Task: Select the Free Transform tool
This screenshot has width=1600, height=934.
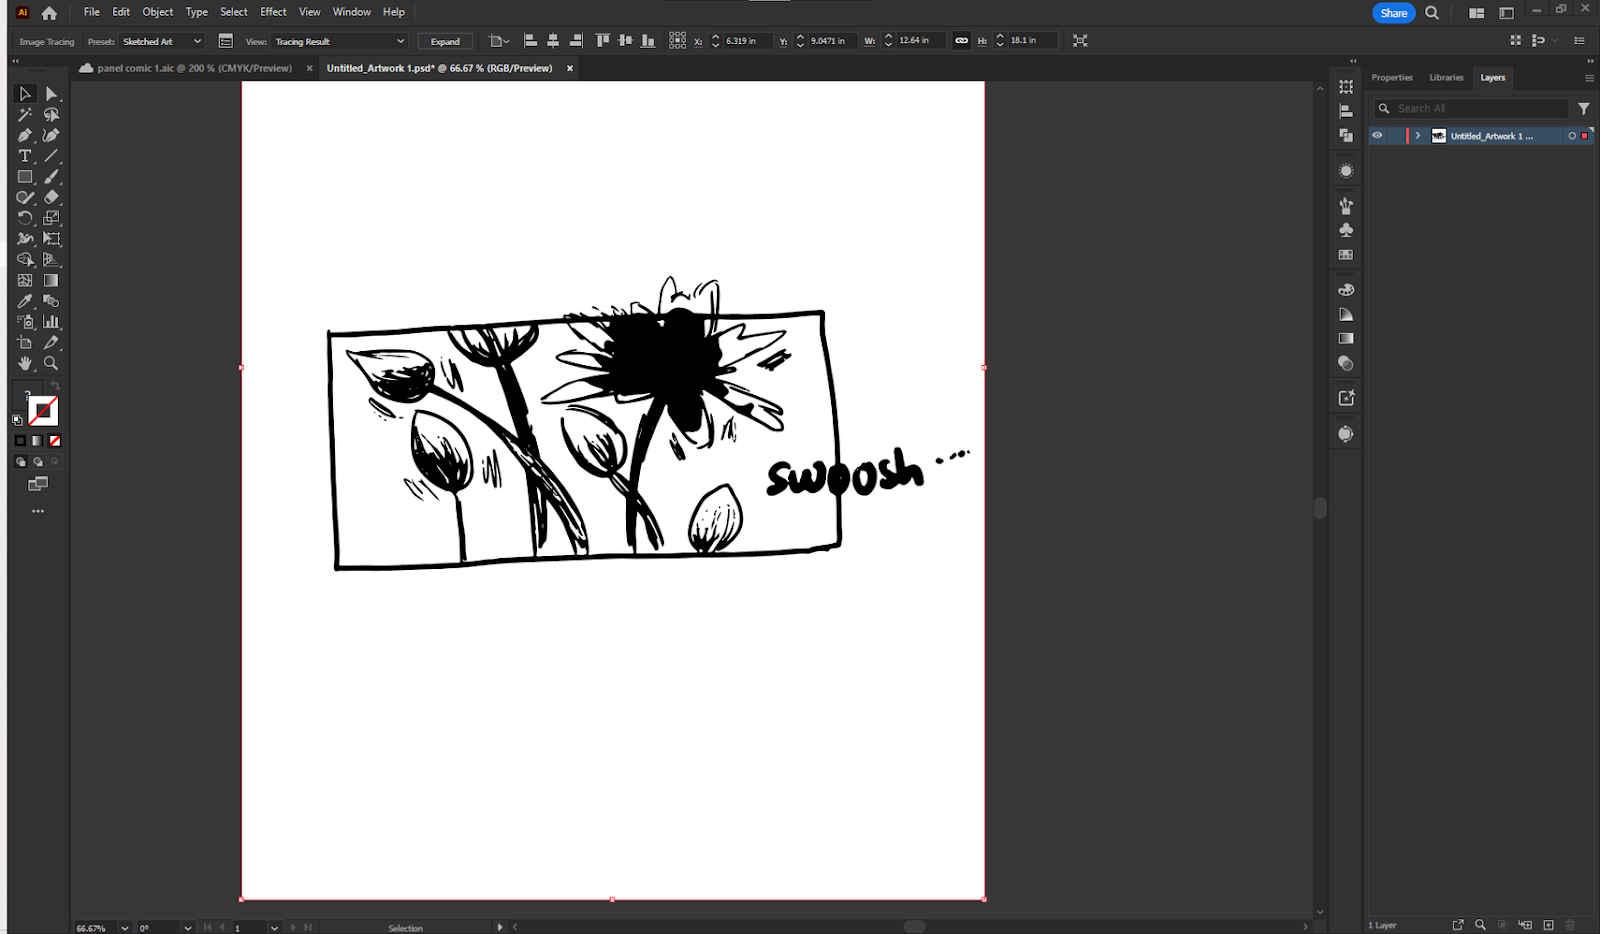Action: (x=52, y=239)
